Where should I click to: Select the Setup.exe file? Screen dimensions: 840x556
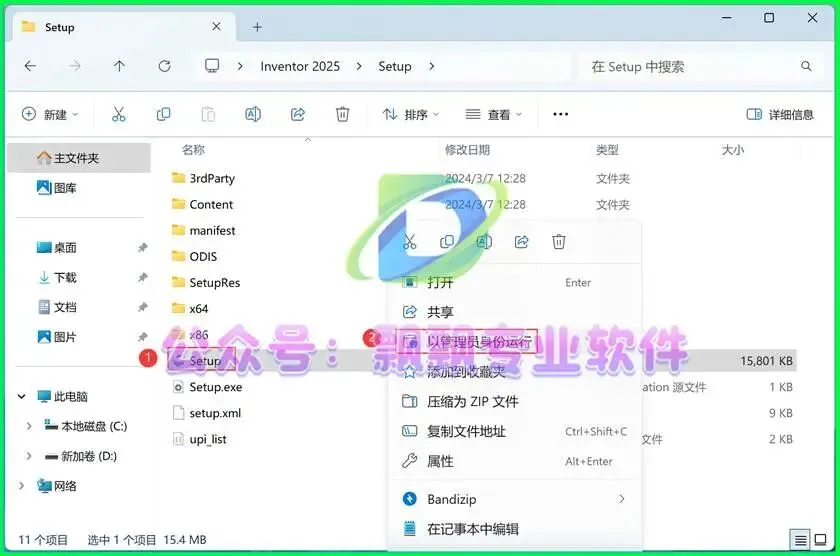[x=207, y=387]
